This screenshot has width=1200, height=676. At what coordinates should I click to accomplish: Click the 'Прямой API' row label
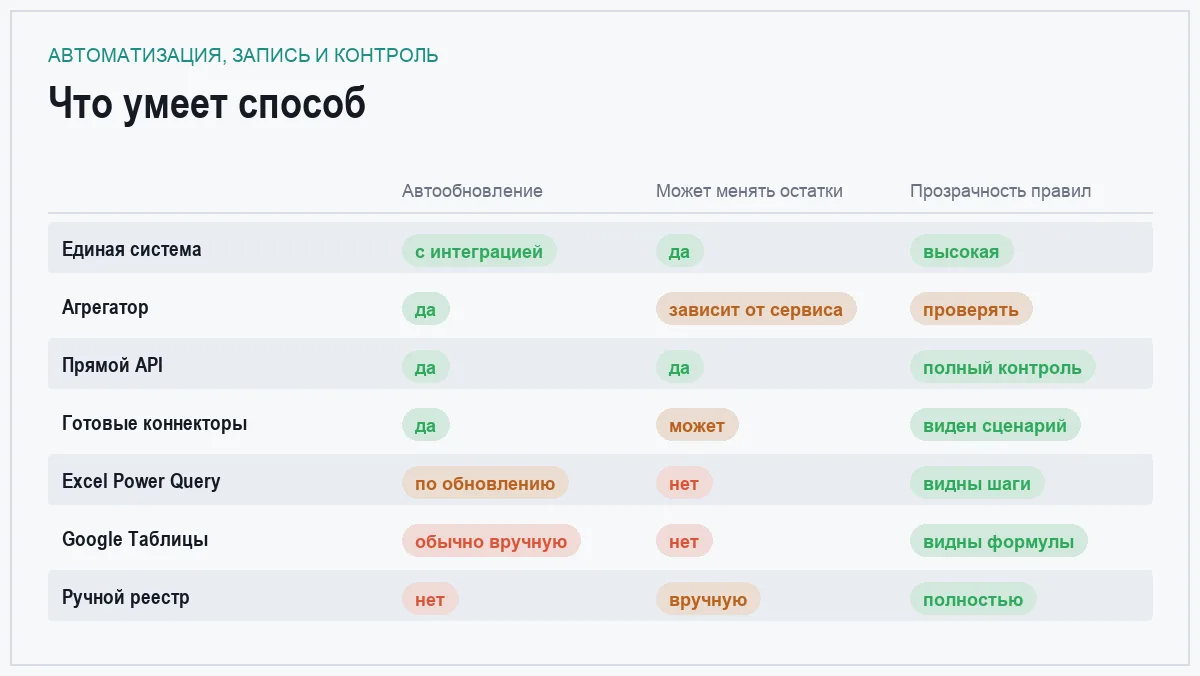[112, 365]
